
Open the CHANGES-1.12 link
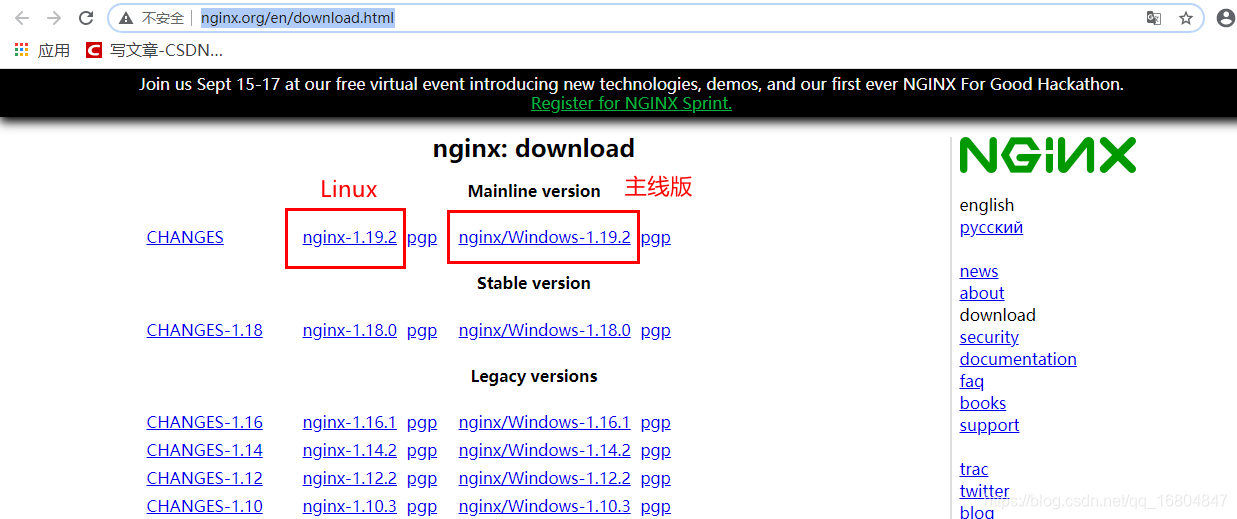[204, 478]
